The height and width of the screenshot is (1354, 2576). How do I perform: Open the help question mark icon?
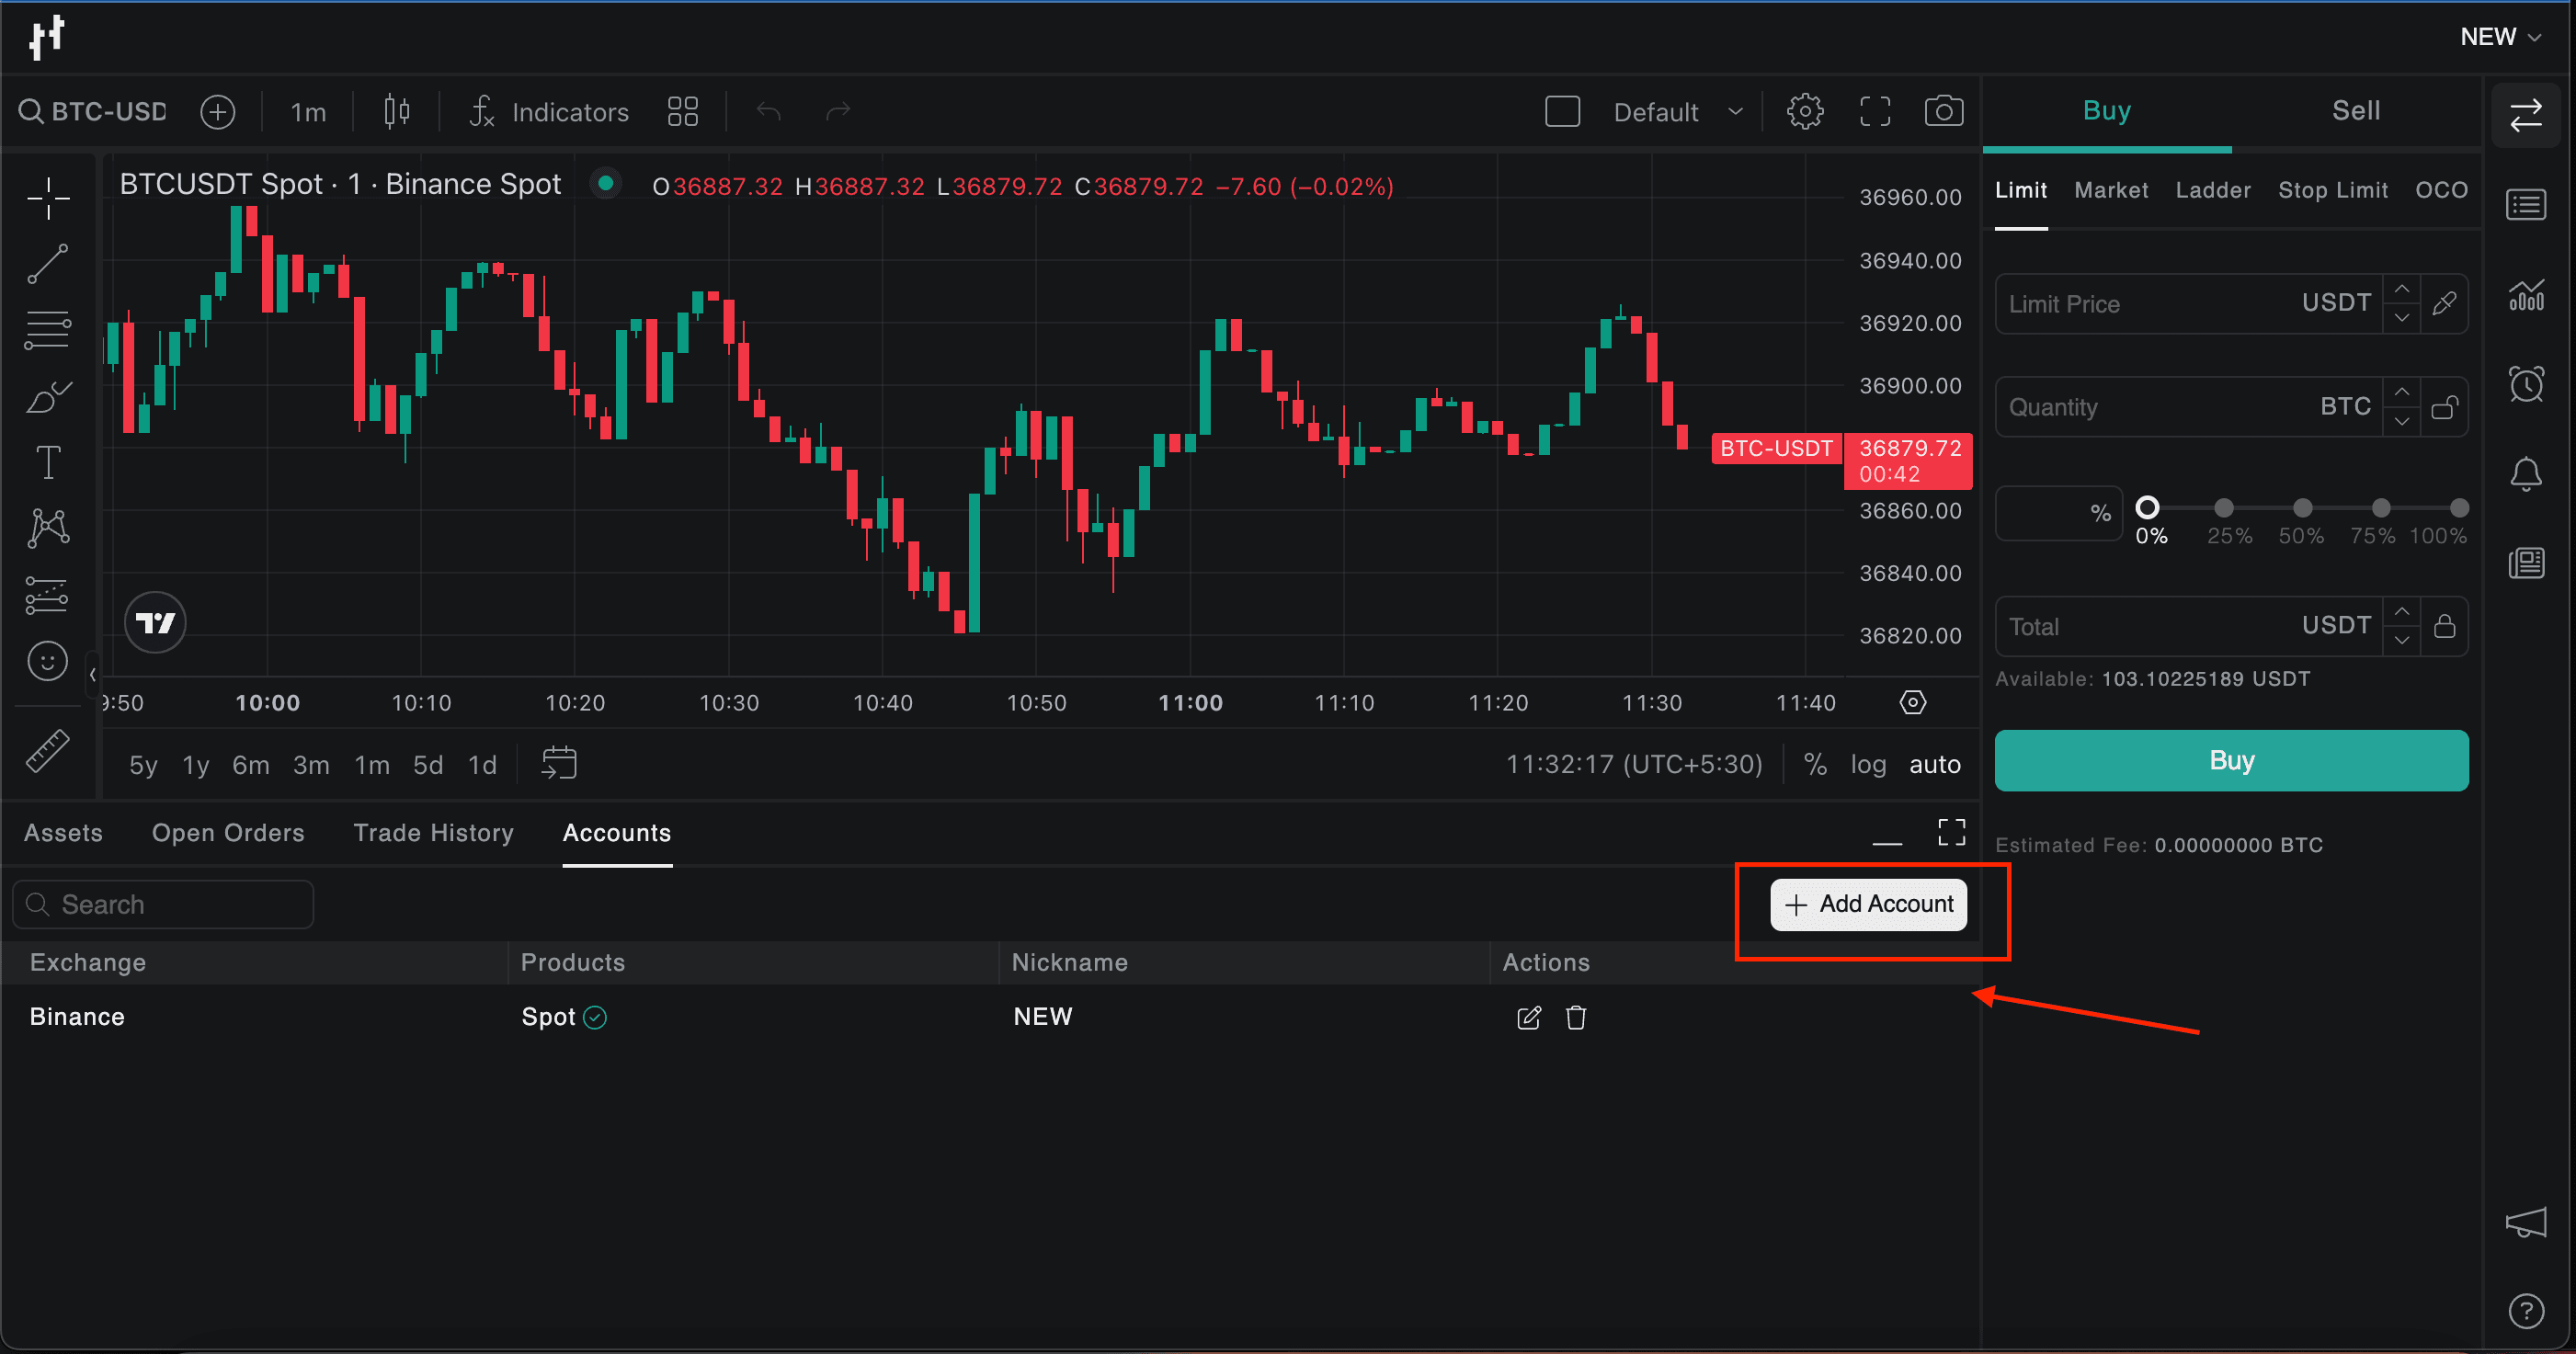coord(2526,1310)
